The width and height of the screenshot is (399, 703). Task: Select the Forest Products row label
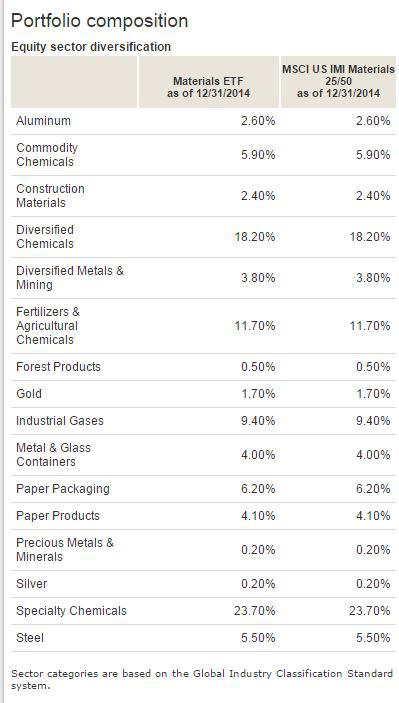[58, 367]
